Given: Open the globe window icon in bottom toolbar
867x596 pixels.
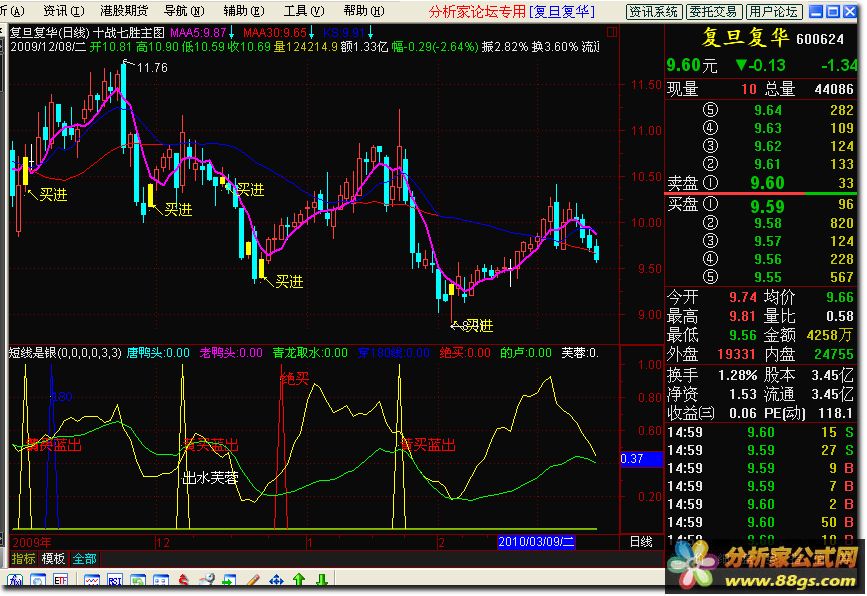Looking at the screenshot, I should (38, 581).
